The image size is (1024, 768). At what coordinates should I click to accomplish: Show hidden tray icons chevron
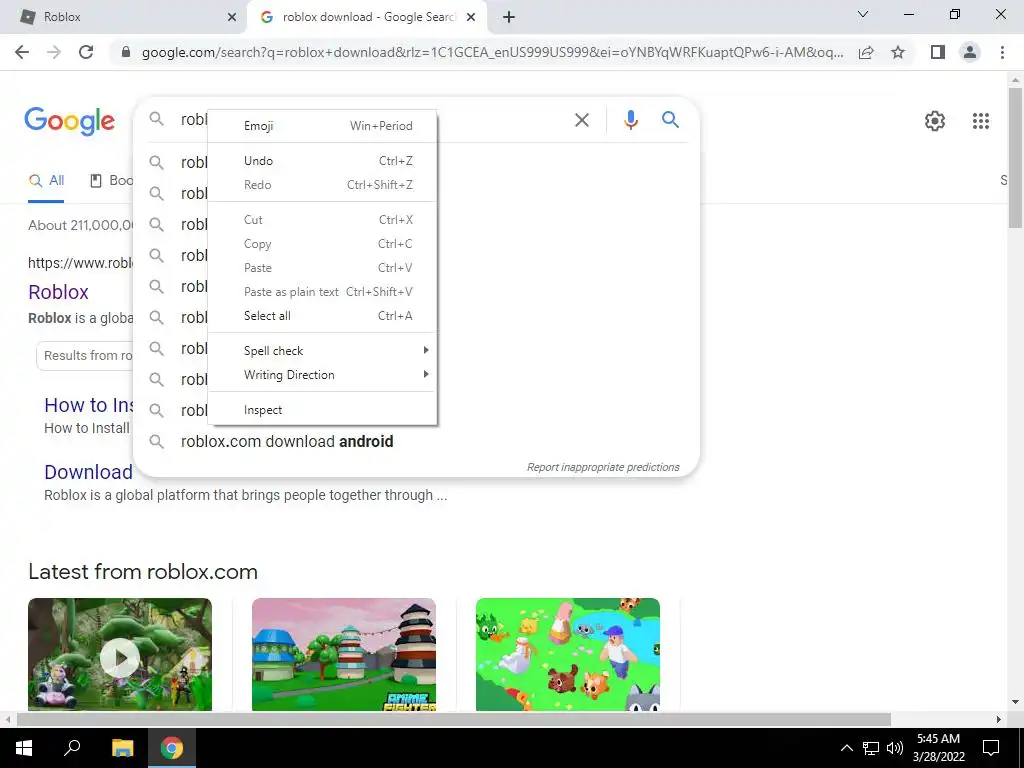click(846, 748)
